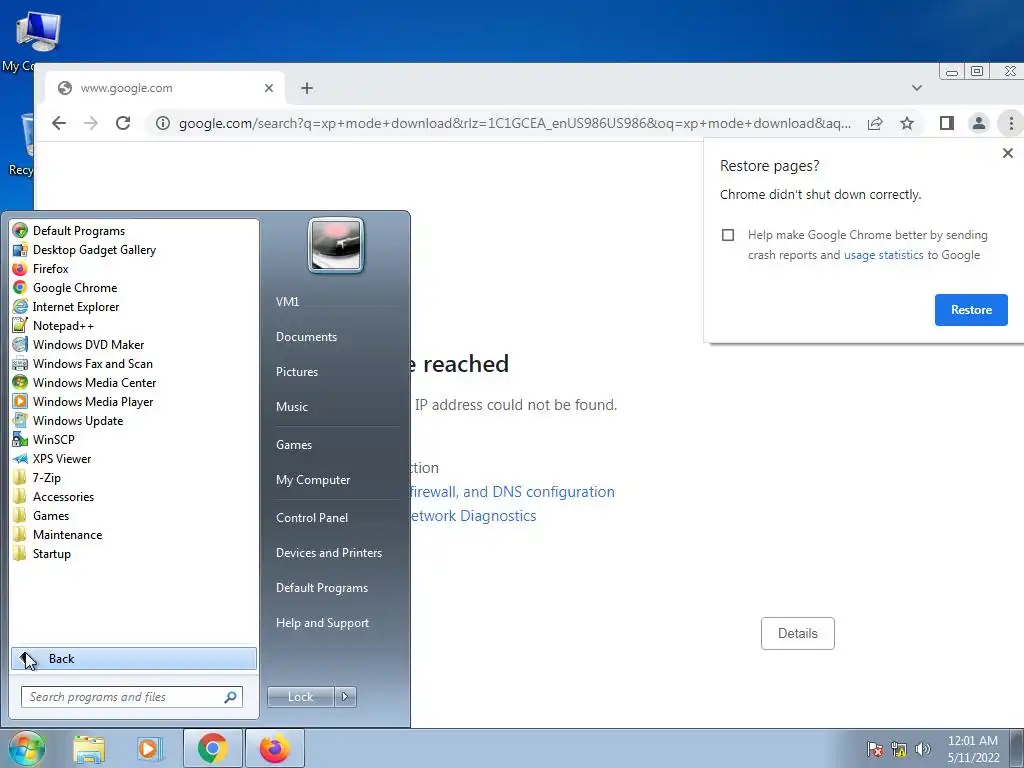Launch Windows Media Center
Viewport: 1024px width, 768px height.
(x=84, y=382)
